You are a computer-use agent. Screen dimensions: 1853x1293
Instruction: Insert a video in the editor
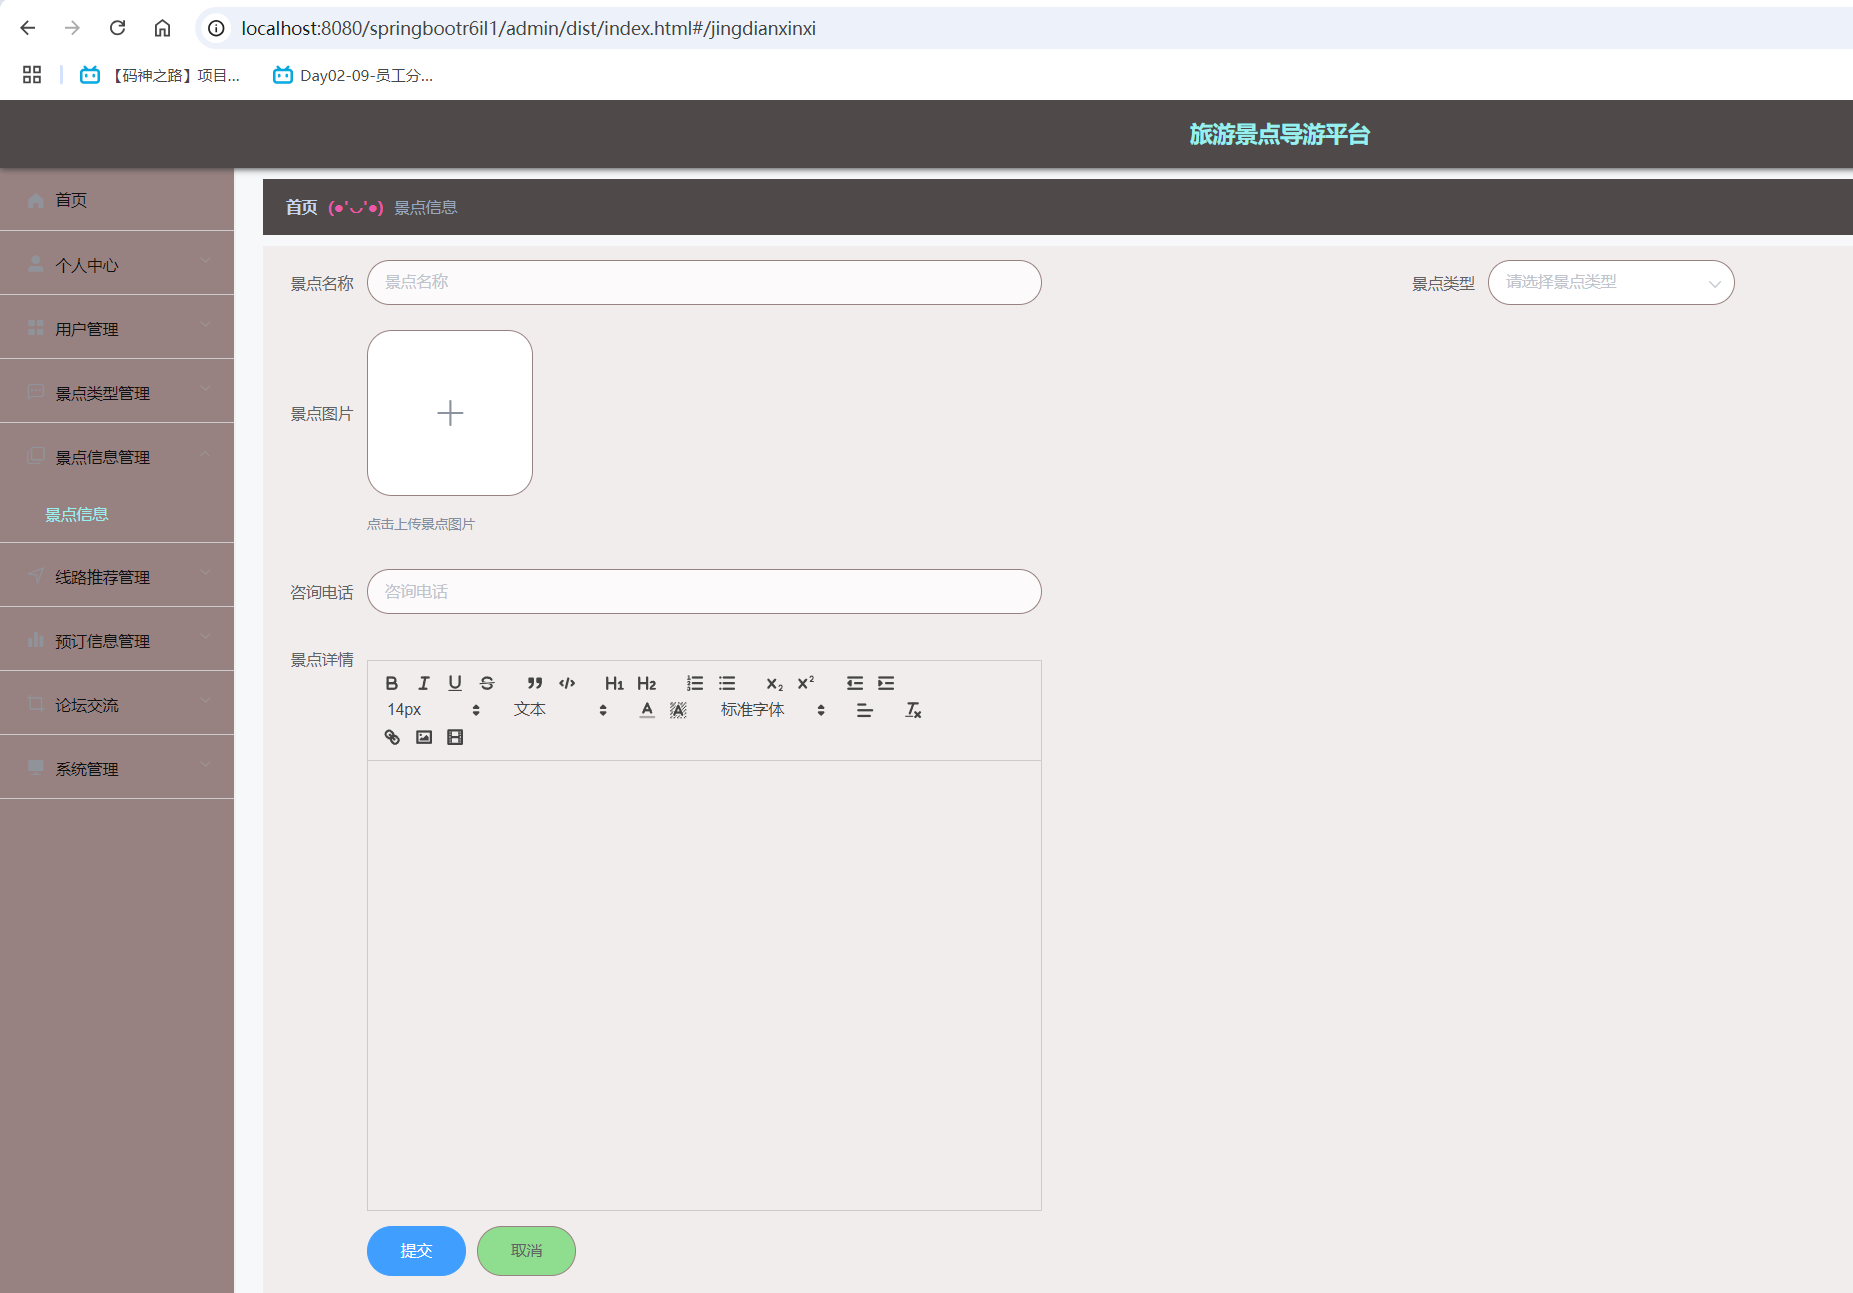coord(455,737)
